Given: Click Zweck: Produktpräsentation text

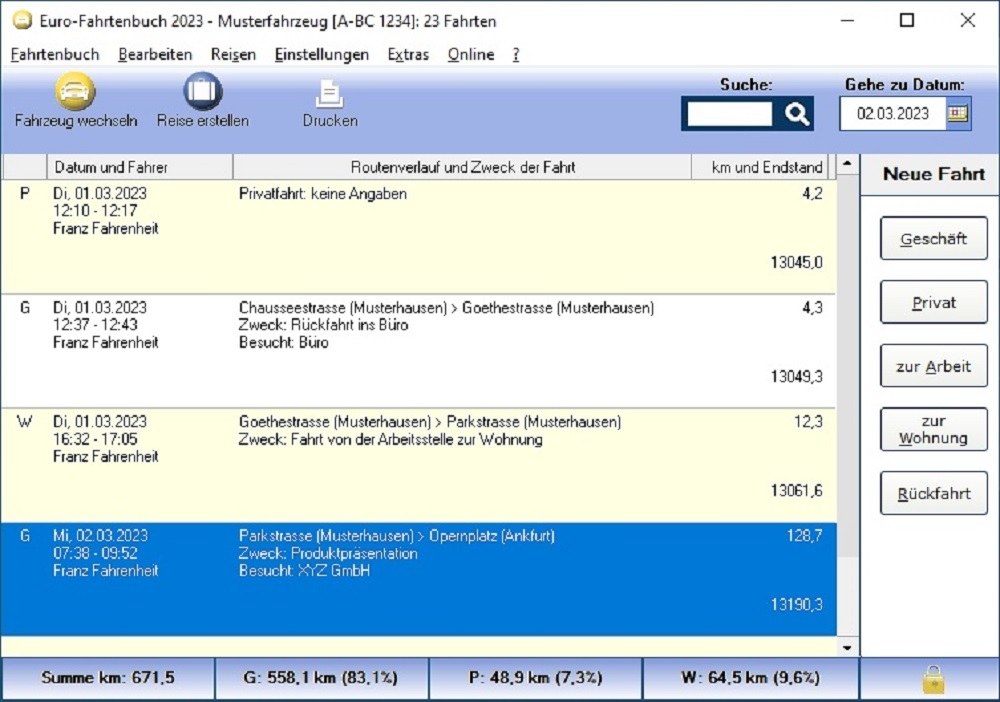Looking at the screenshot, I should coord(328,553).
